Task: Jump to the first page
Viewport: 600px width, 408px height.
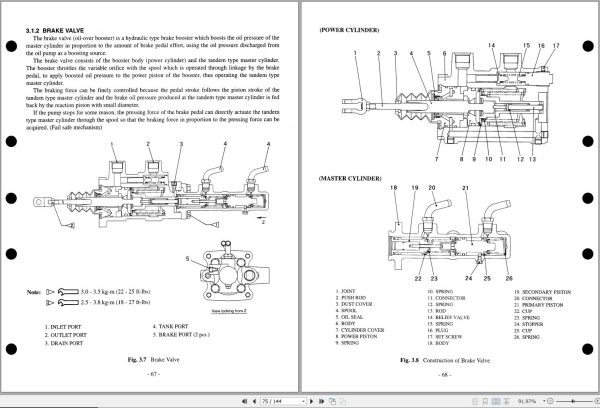Action: coord(245,401)
